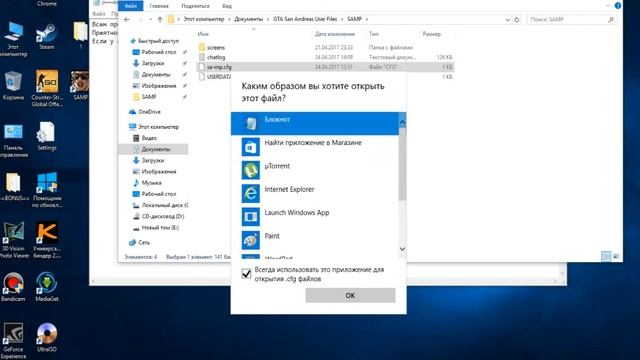Click scroll up arrow of app list
Screen dimensions: 640x360
pos(402,122)
